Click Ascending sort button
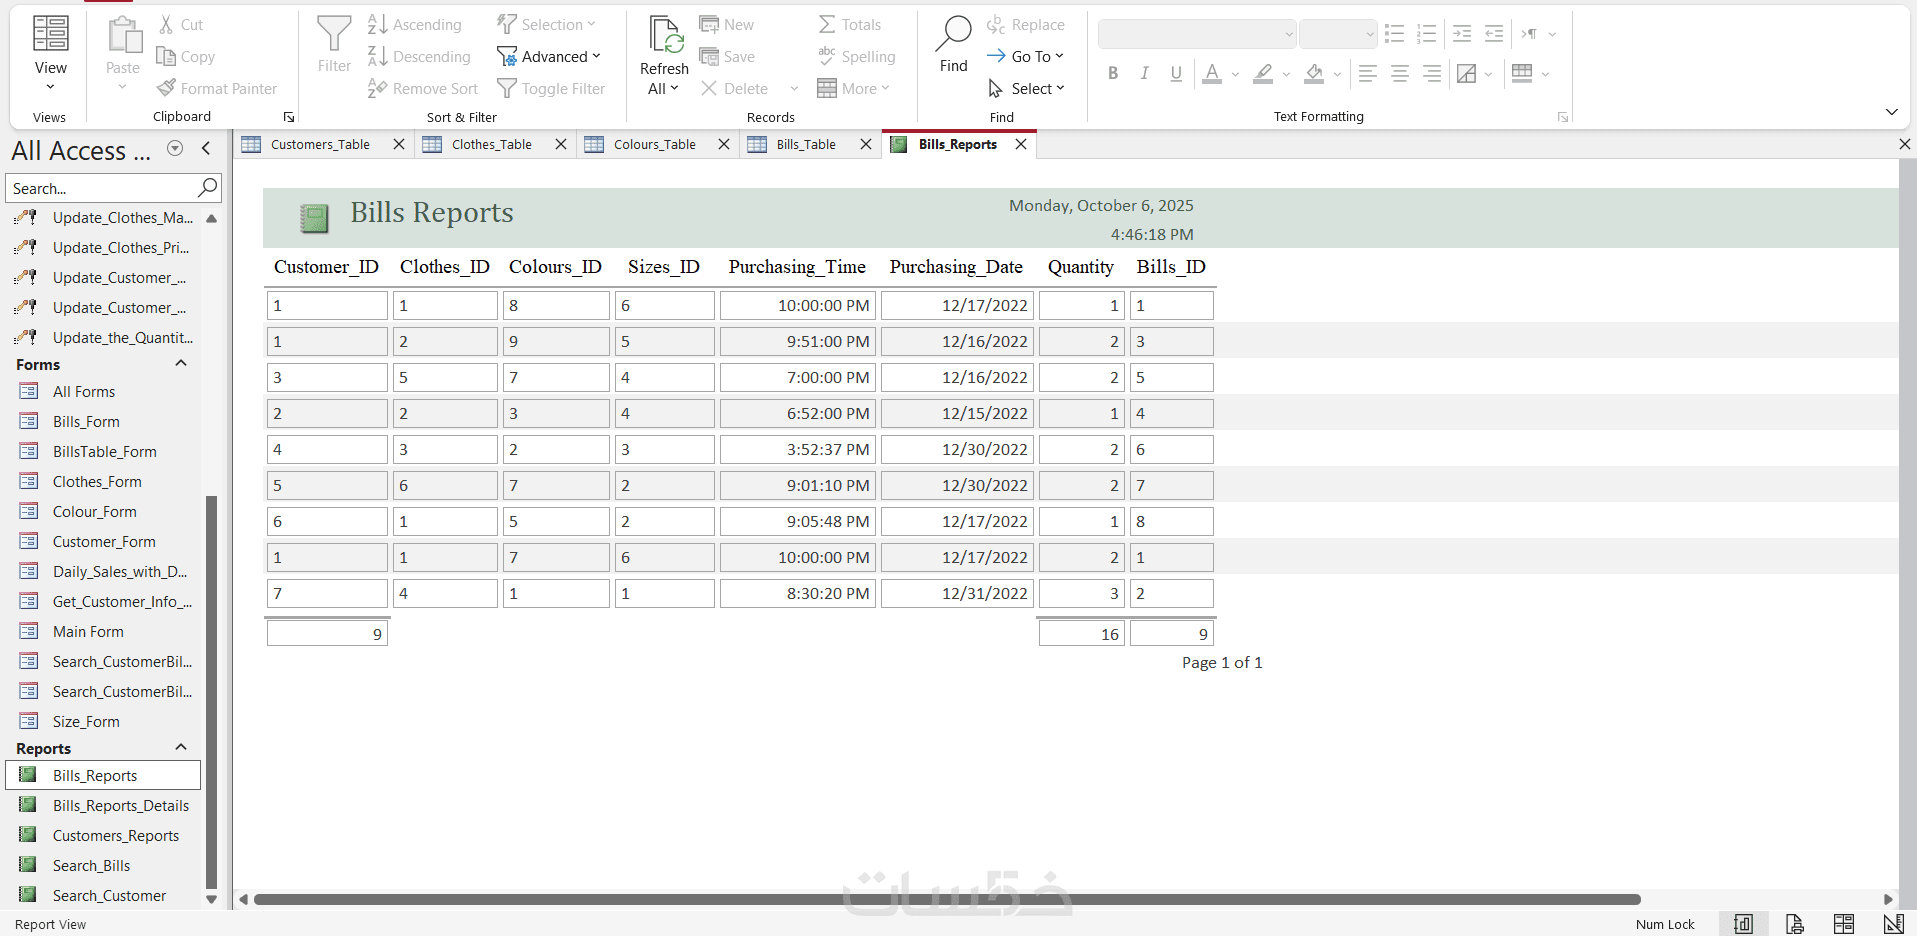 click(414, 24)
